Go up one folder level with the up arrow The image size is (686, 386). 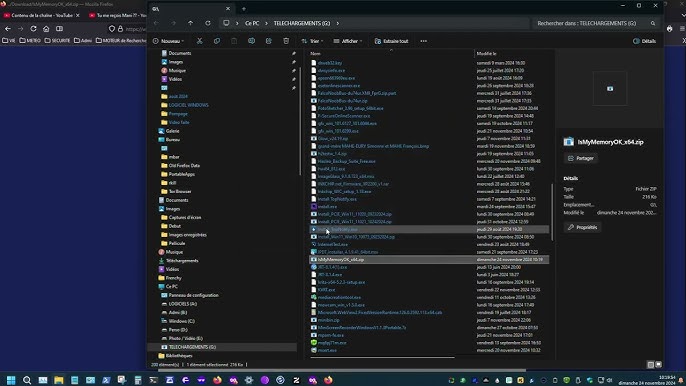pos(190,23)
